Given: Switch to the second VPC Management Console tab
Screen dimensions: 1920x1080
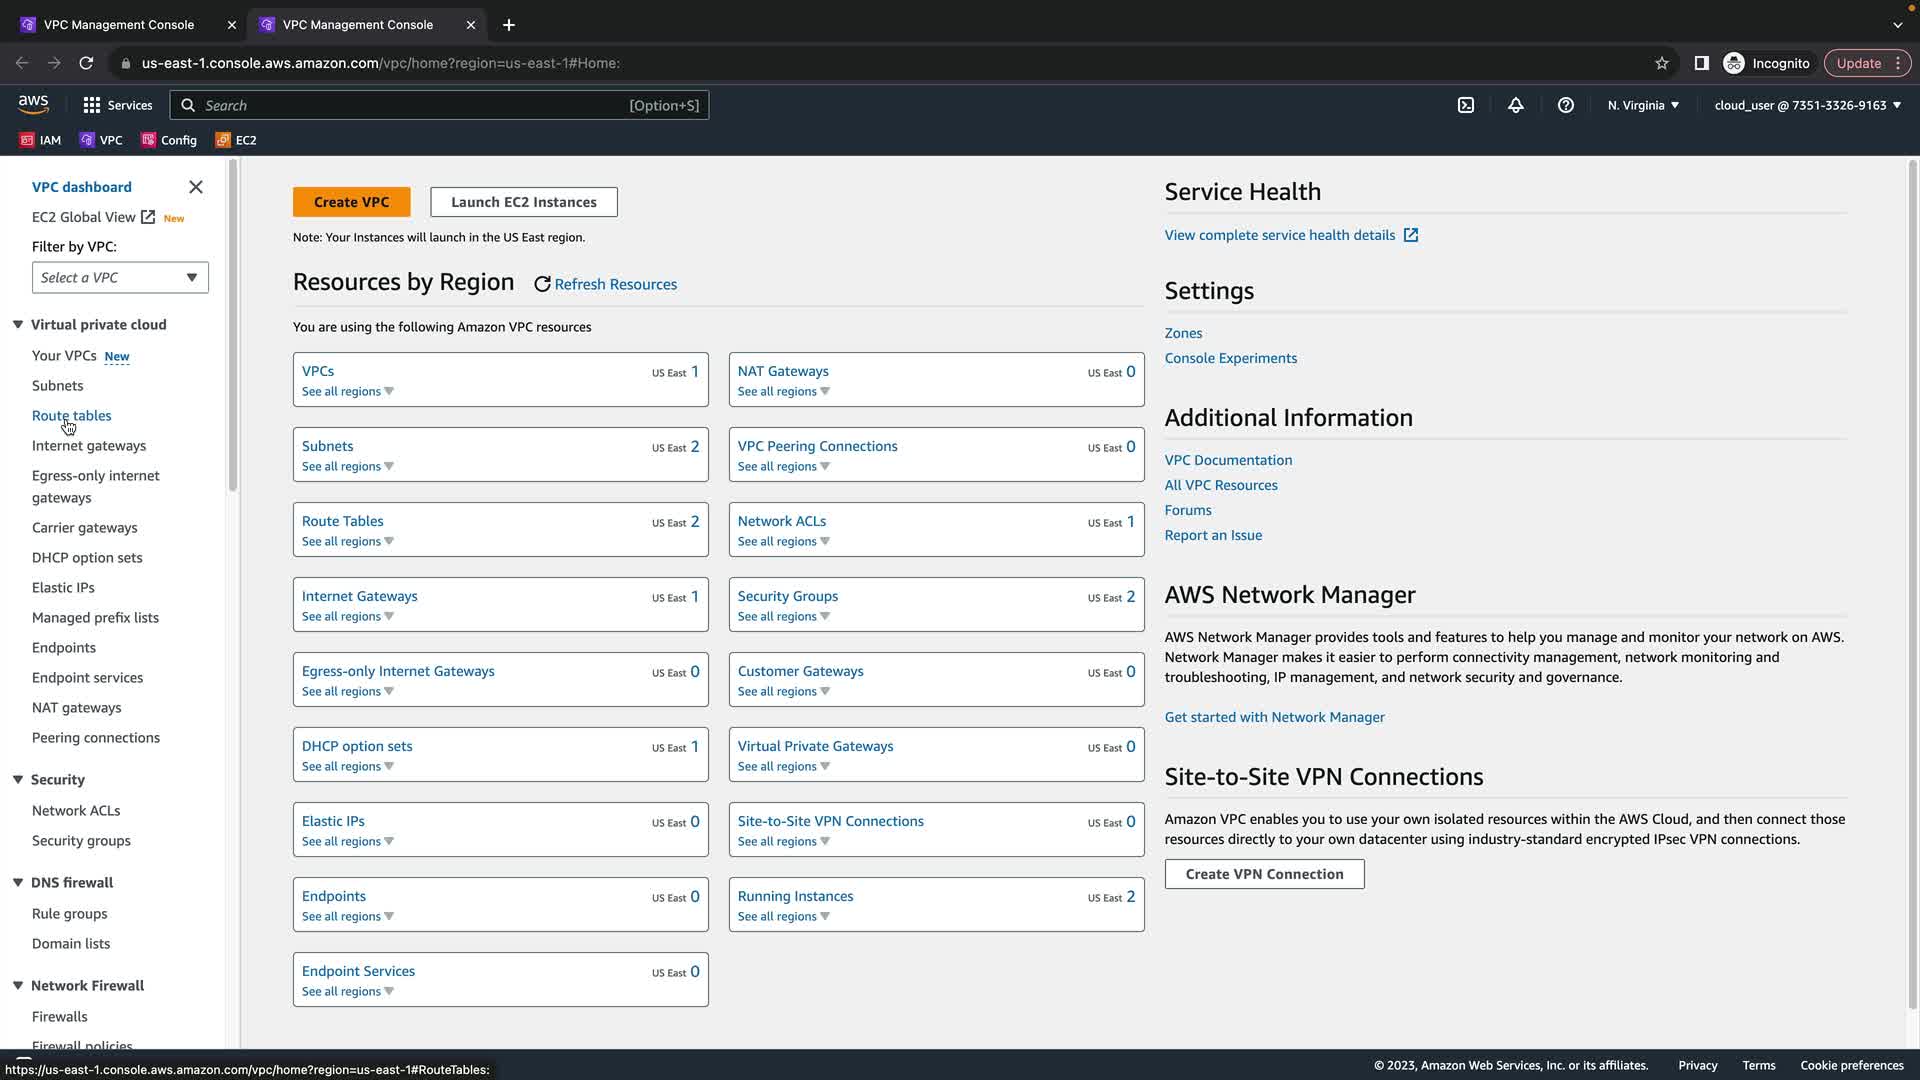Looking at the screenshot, I should point(357,24).
